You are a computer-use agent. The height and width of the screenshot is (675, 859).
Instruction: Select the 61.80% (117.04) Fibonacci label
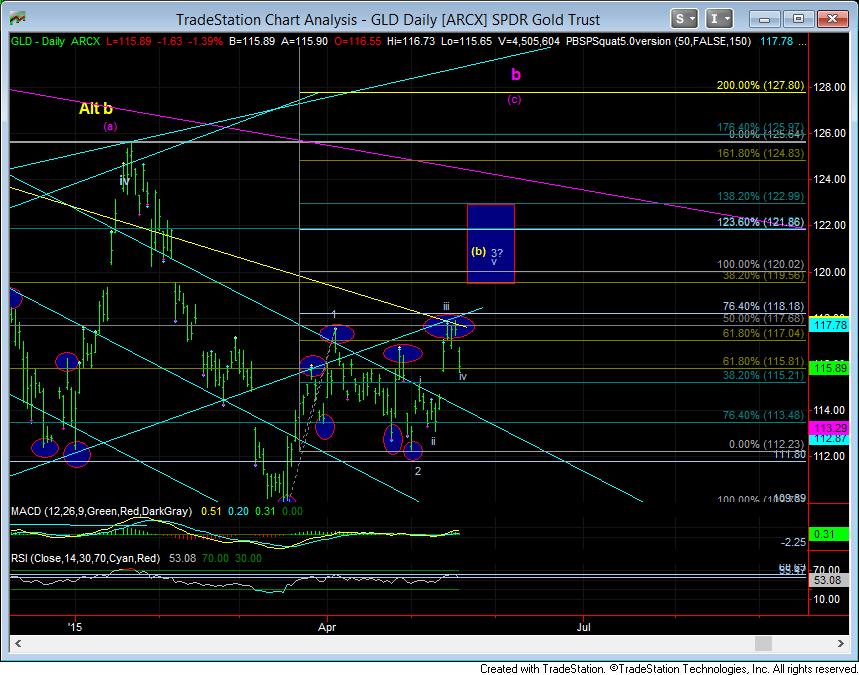[x=764, y=333]
